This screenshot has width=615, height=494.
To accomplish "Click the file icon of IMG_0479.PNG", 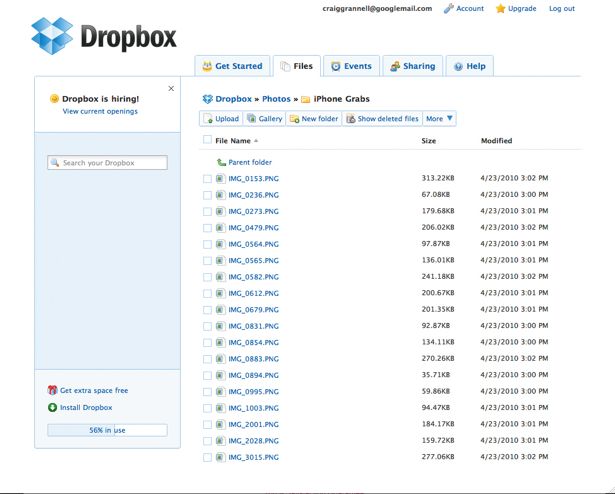I will [x=220, y=228].
